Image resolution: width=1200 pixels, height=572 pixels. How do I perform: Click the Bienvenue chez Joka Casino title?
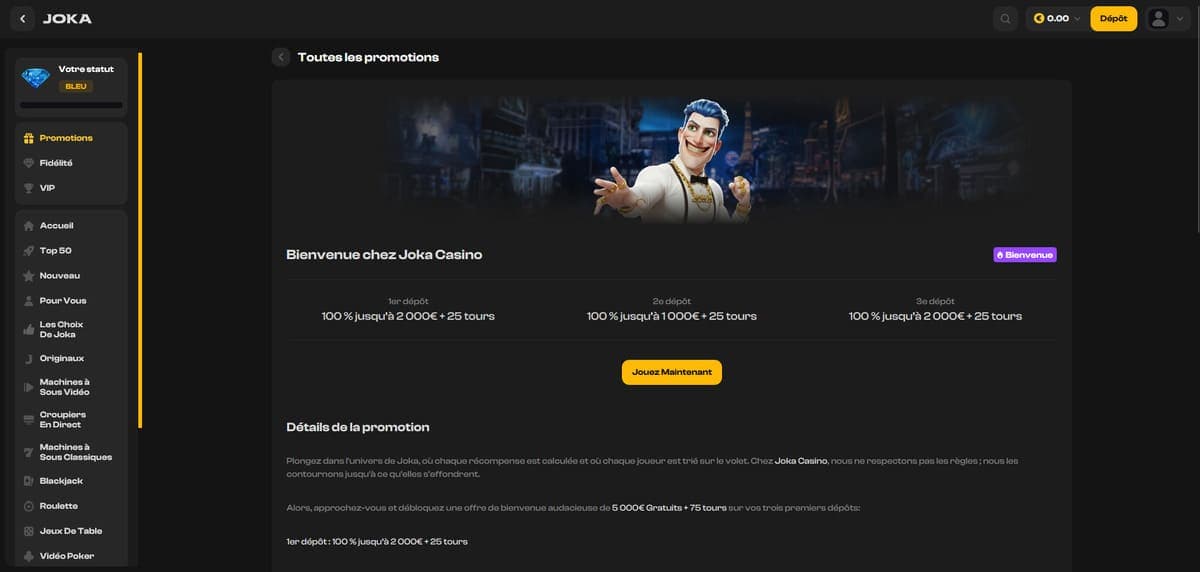point(384,255)
